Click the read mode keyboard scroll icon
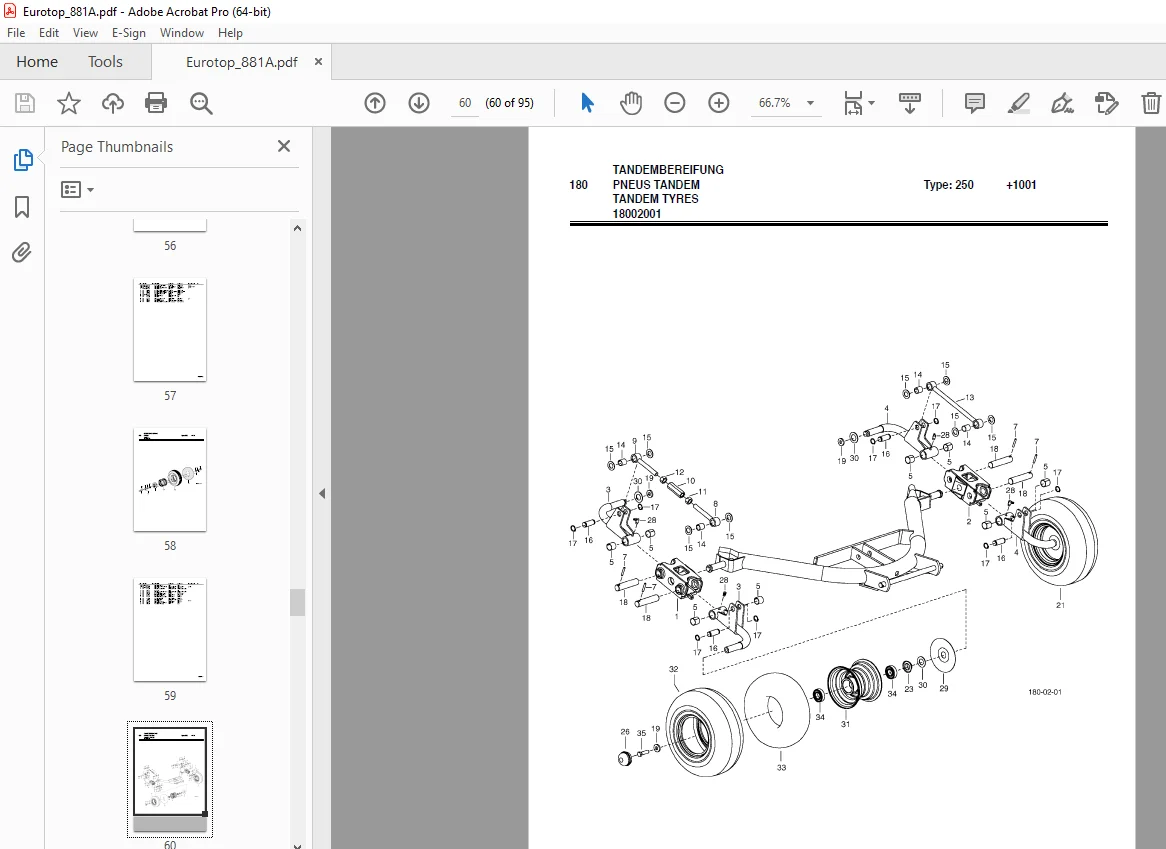The height and width of the screenshot is (849, 1166). [x=909, y=103]
